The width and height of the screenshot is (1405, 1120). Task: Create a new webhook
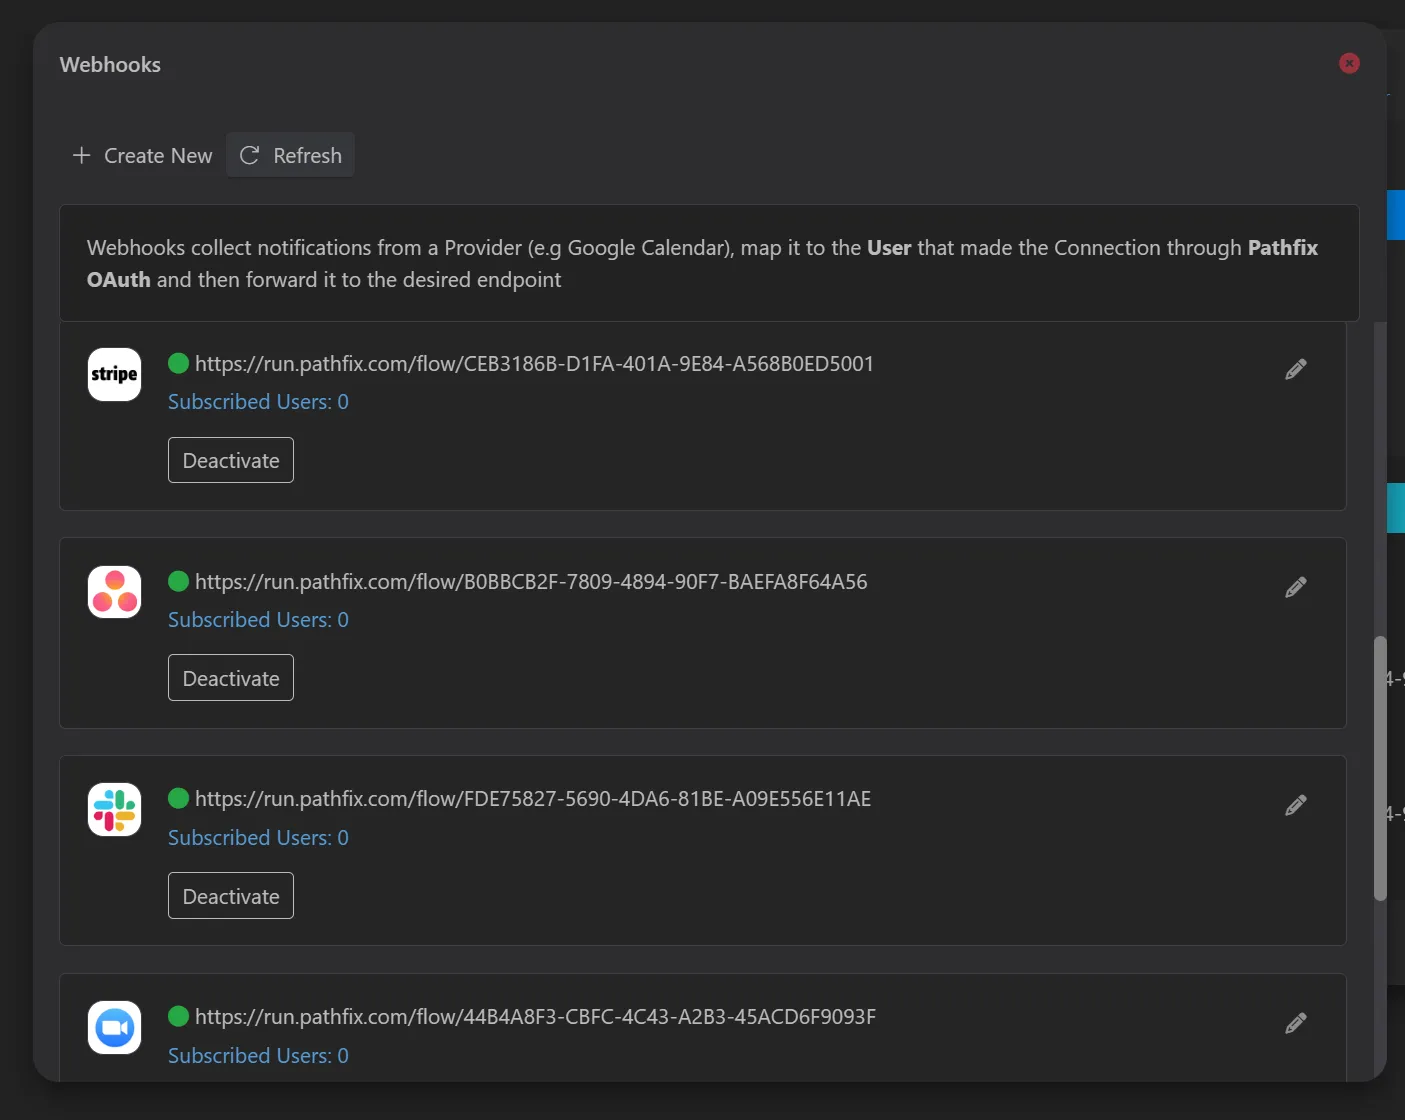(x=142, y=155)
